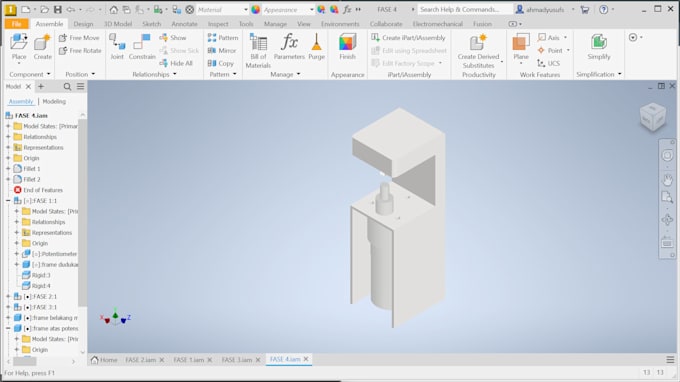Expand the Representations node under FASE 4.iam
680x382 pixels.
[x=8, y=147]
